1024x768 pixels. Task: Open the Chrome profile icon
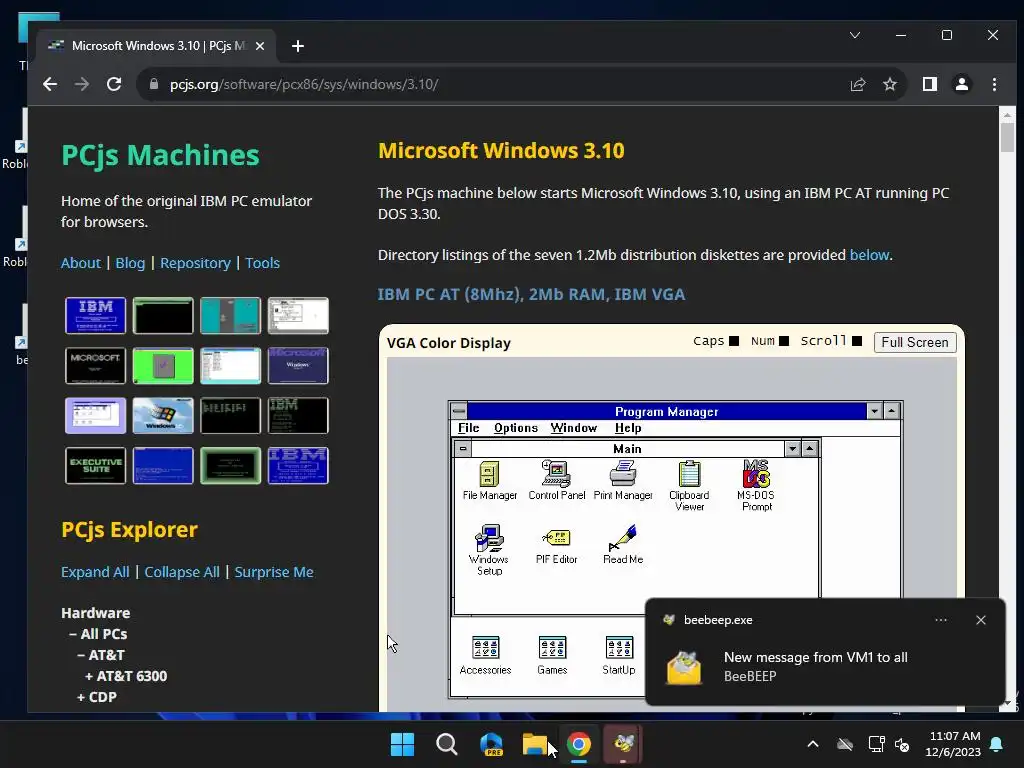962,84
